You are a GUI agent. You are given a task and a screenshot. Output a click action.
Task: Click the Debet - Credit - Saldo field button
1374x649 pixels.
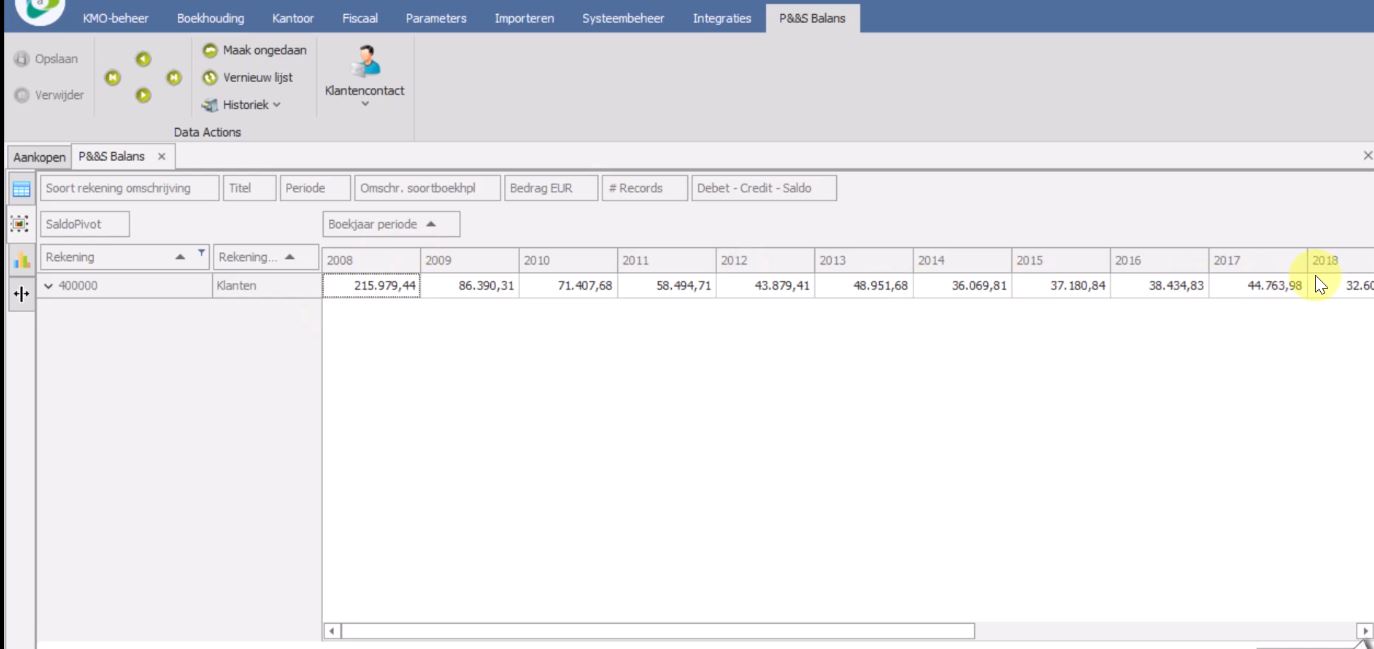(764, 188)
